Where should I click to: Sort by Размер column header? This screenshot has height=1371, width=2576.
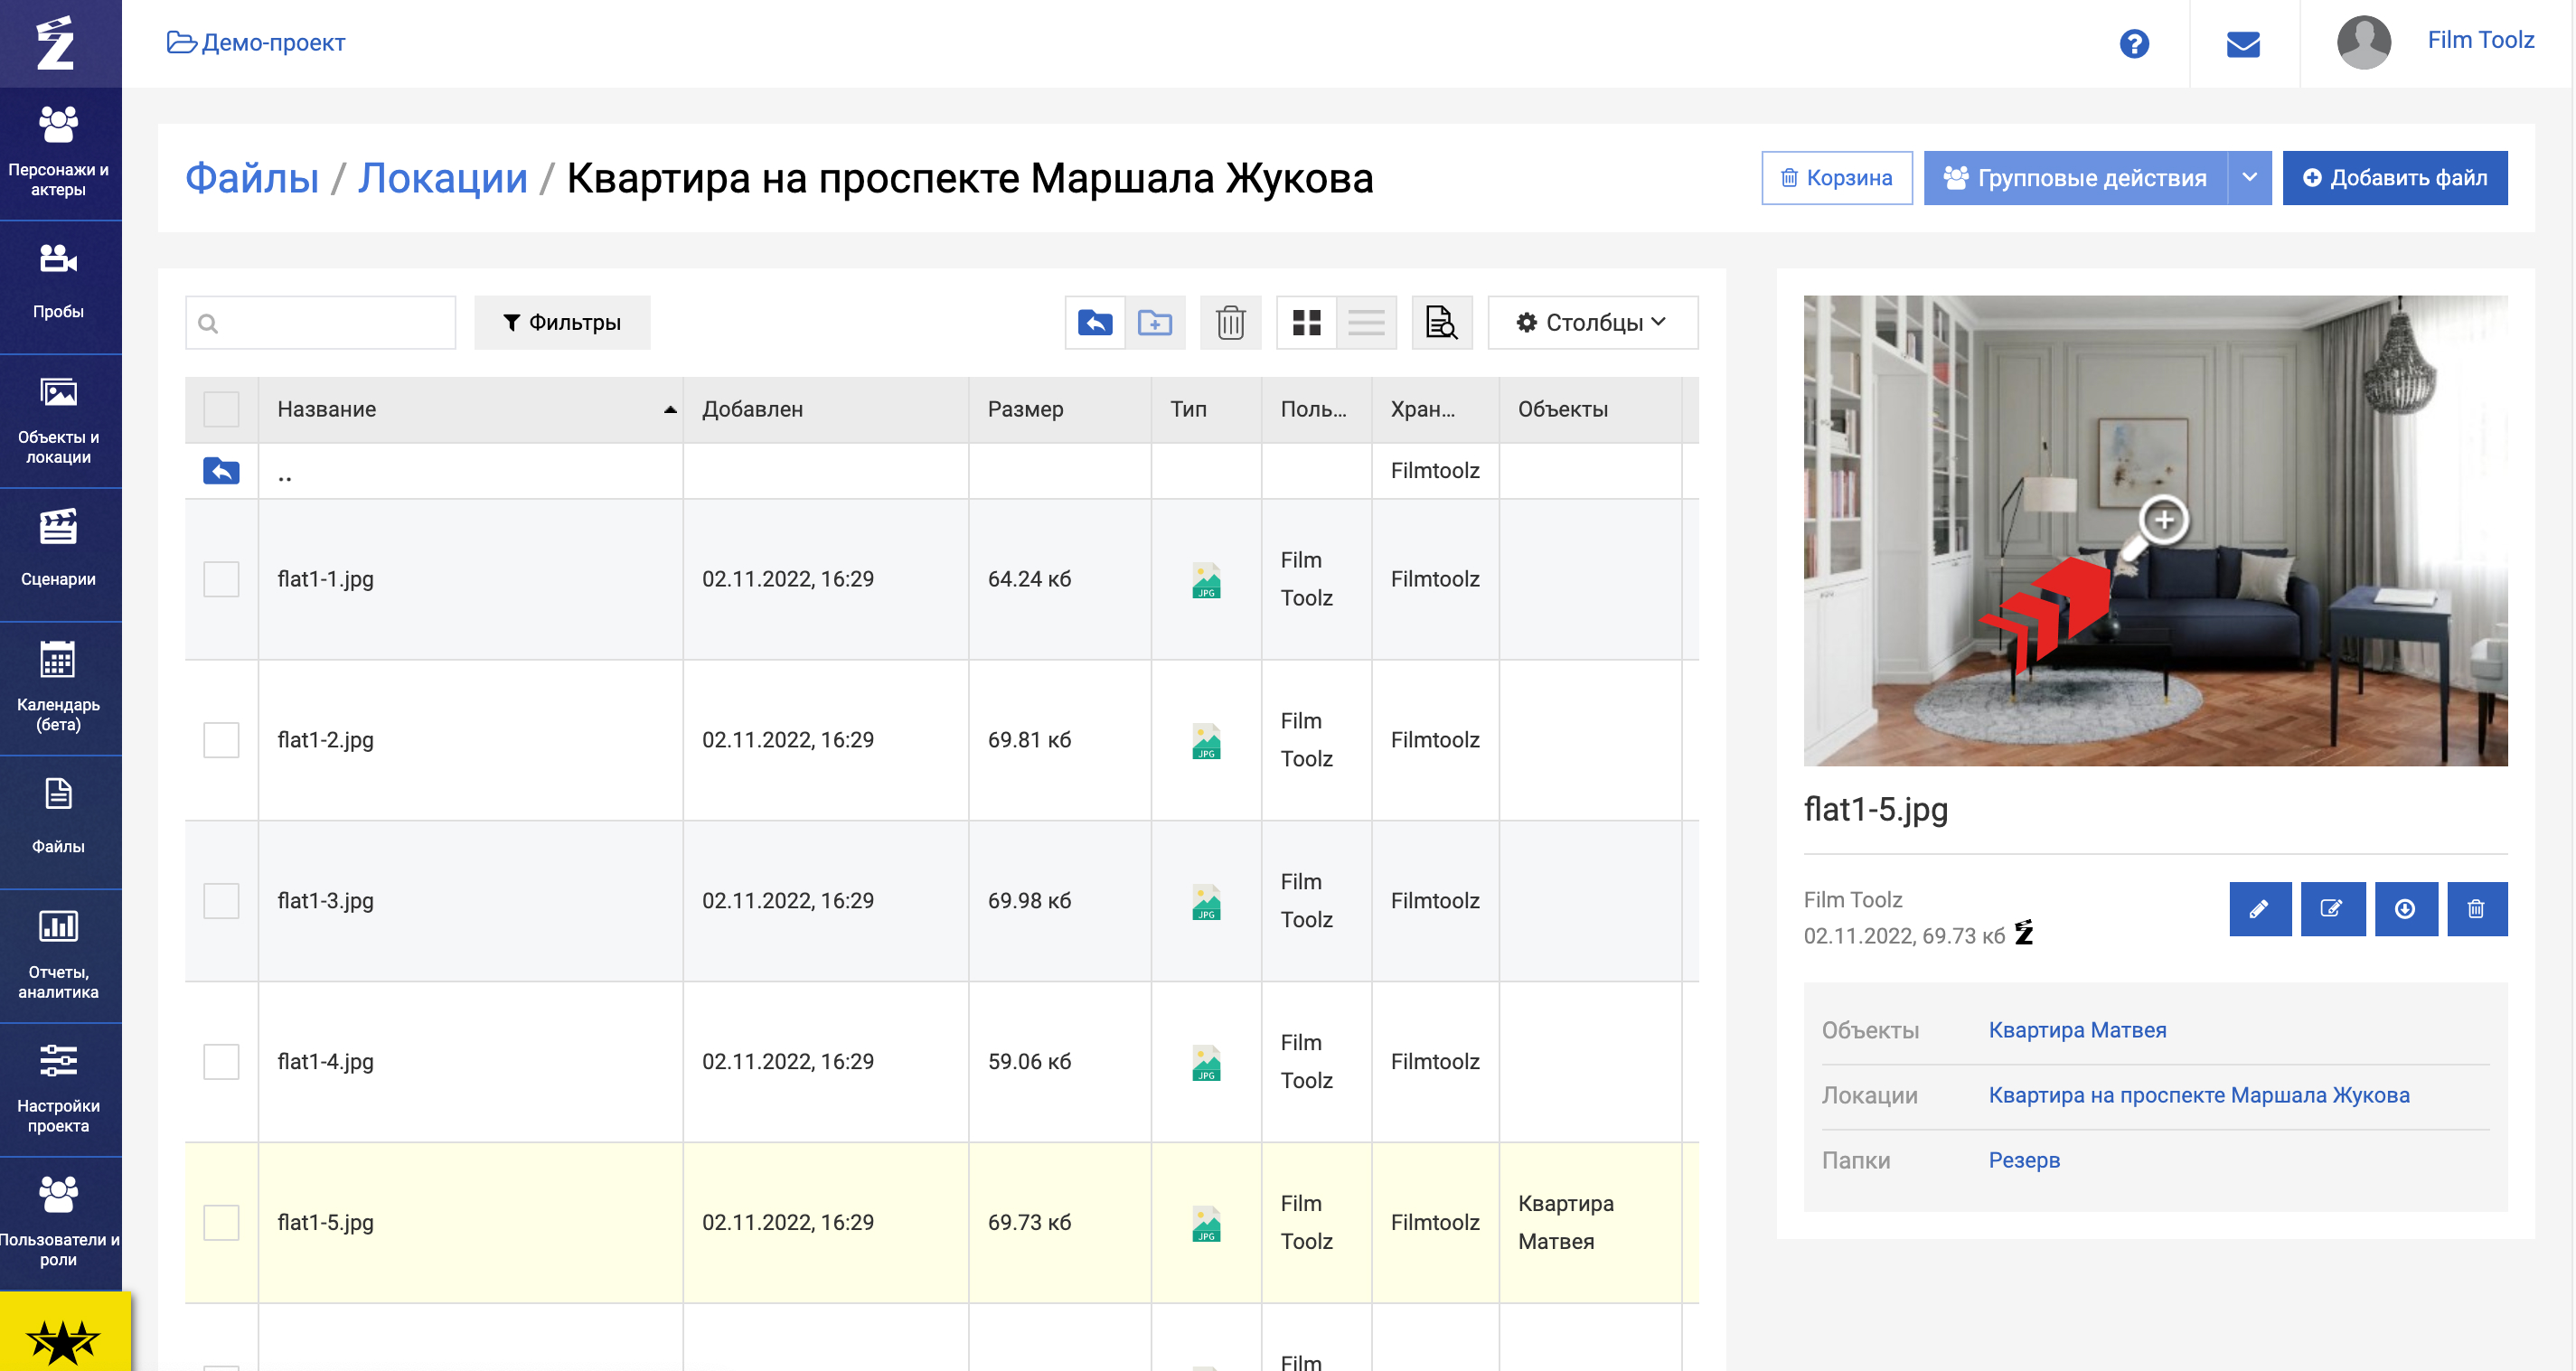(1060, 410)
